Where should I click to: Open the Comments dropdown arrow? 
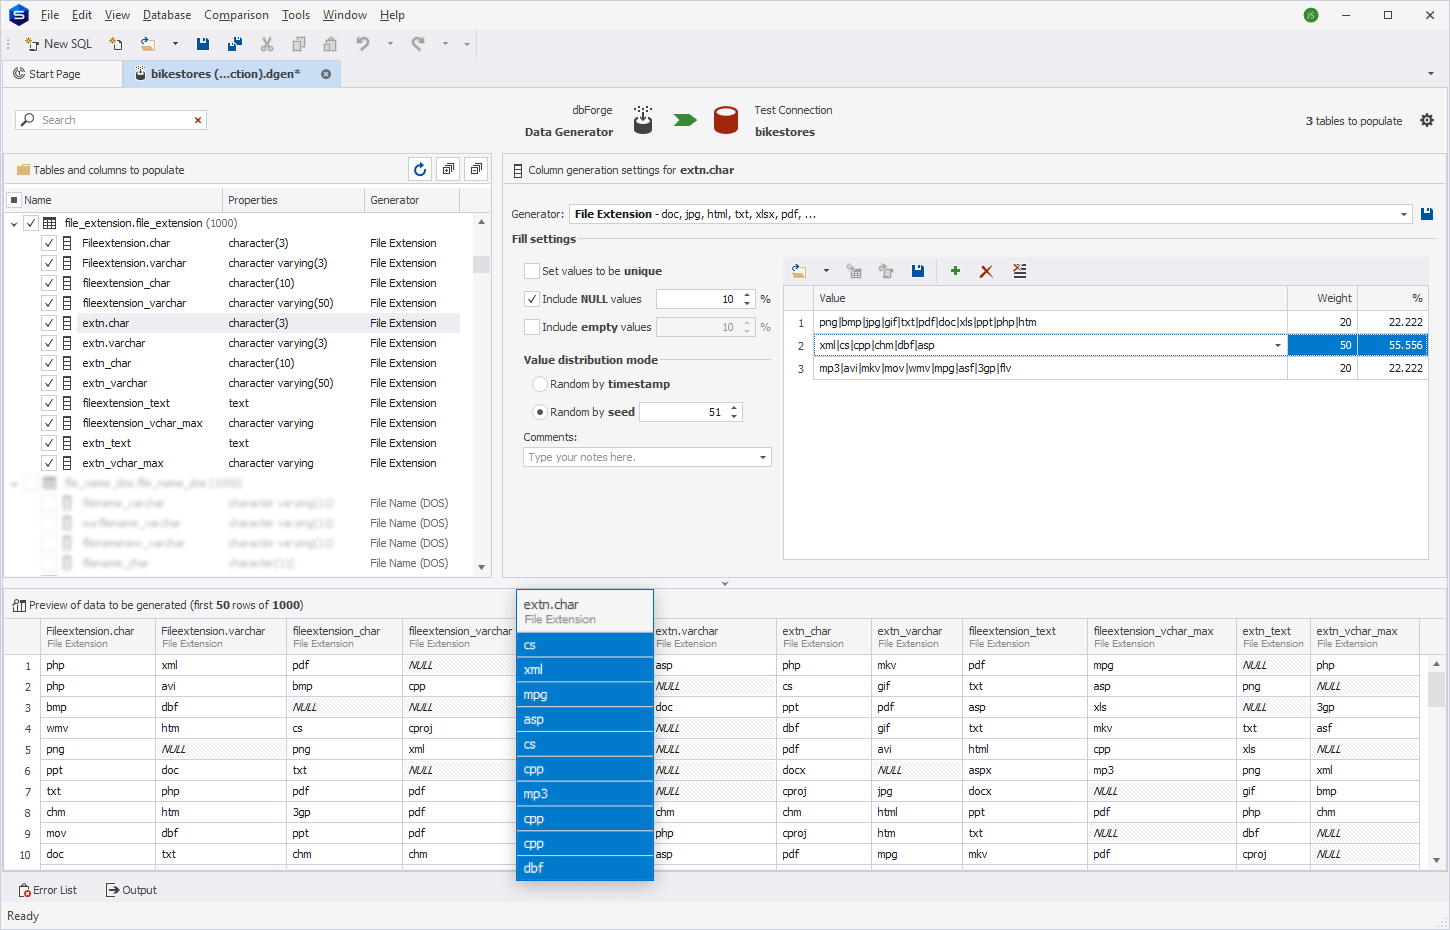(763, 457)
